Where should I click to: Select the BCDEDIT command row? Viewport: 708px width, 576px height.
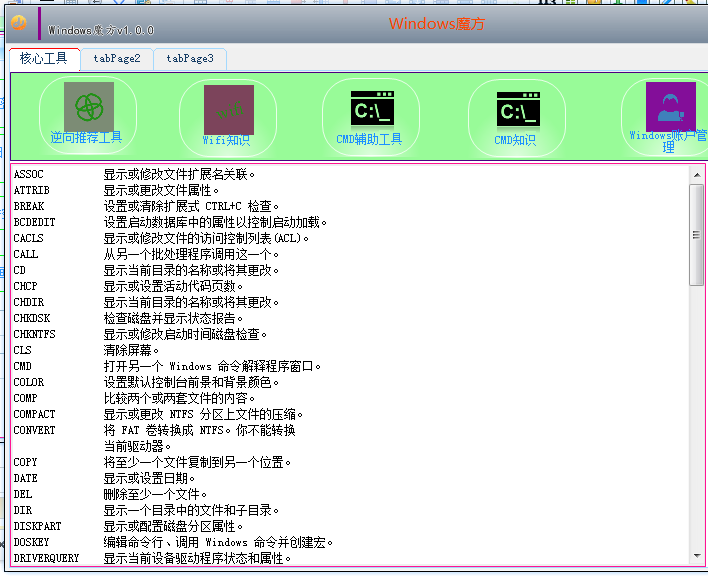tap(170, 222)
